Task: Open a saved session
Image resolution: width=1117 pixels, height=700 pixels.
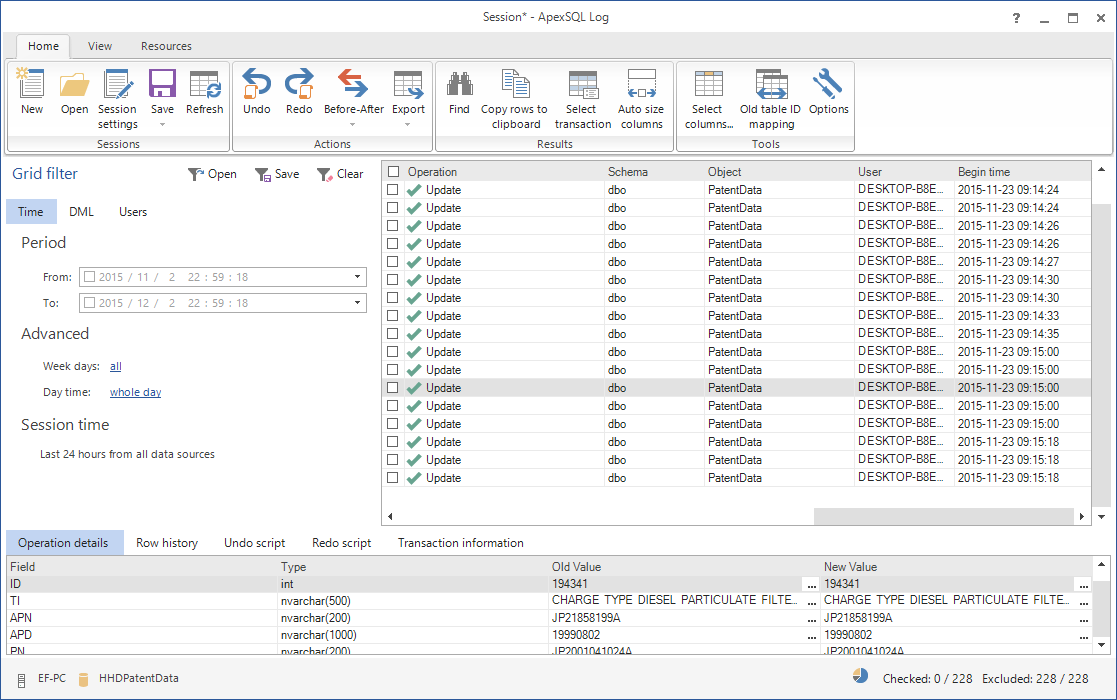Action: [74, 91]
